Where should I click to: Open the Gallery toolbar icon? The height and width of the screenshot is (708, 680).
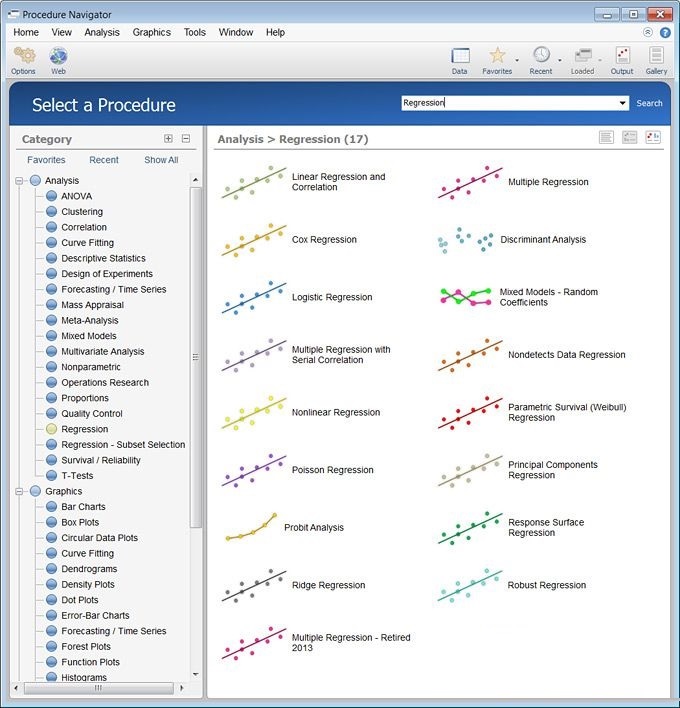coord(656,56)
